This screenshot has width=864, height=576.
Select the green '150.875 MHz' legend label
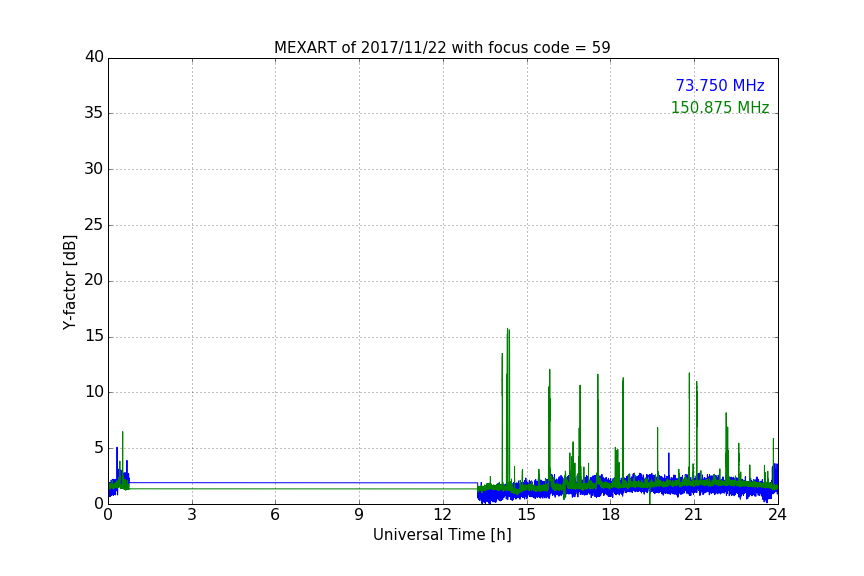(720, 107)
